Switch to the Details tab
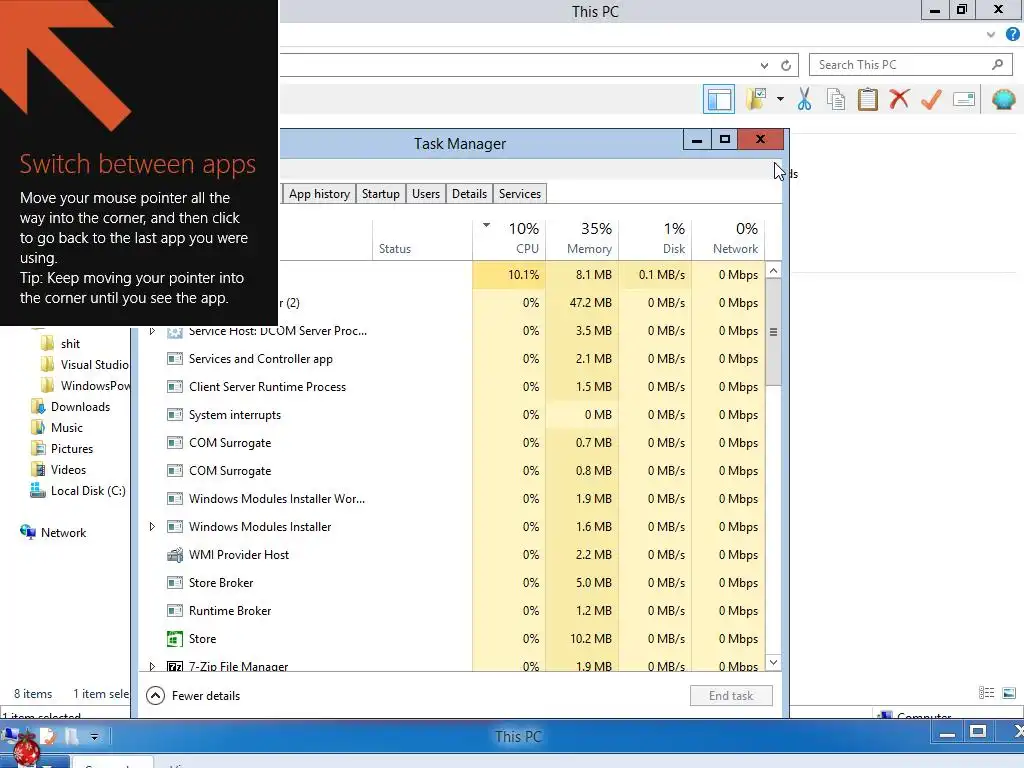 (470, 194)
